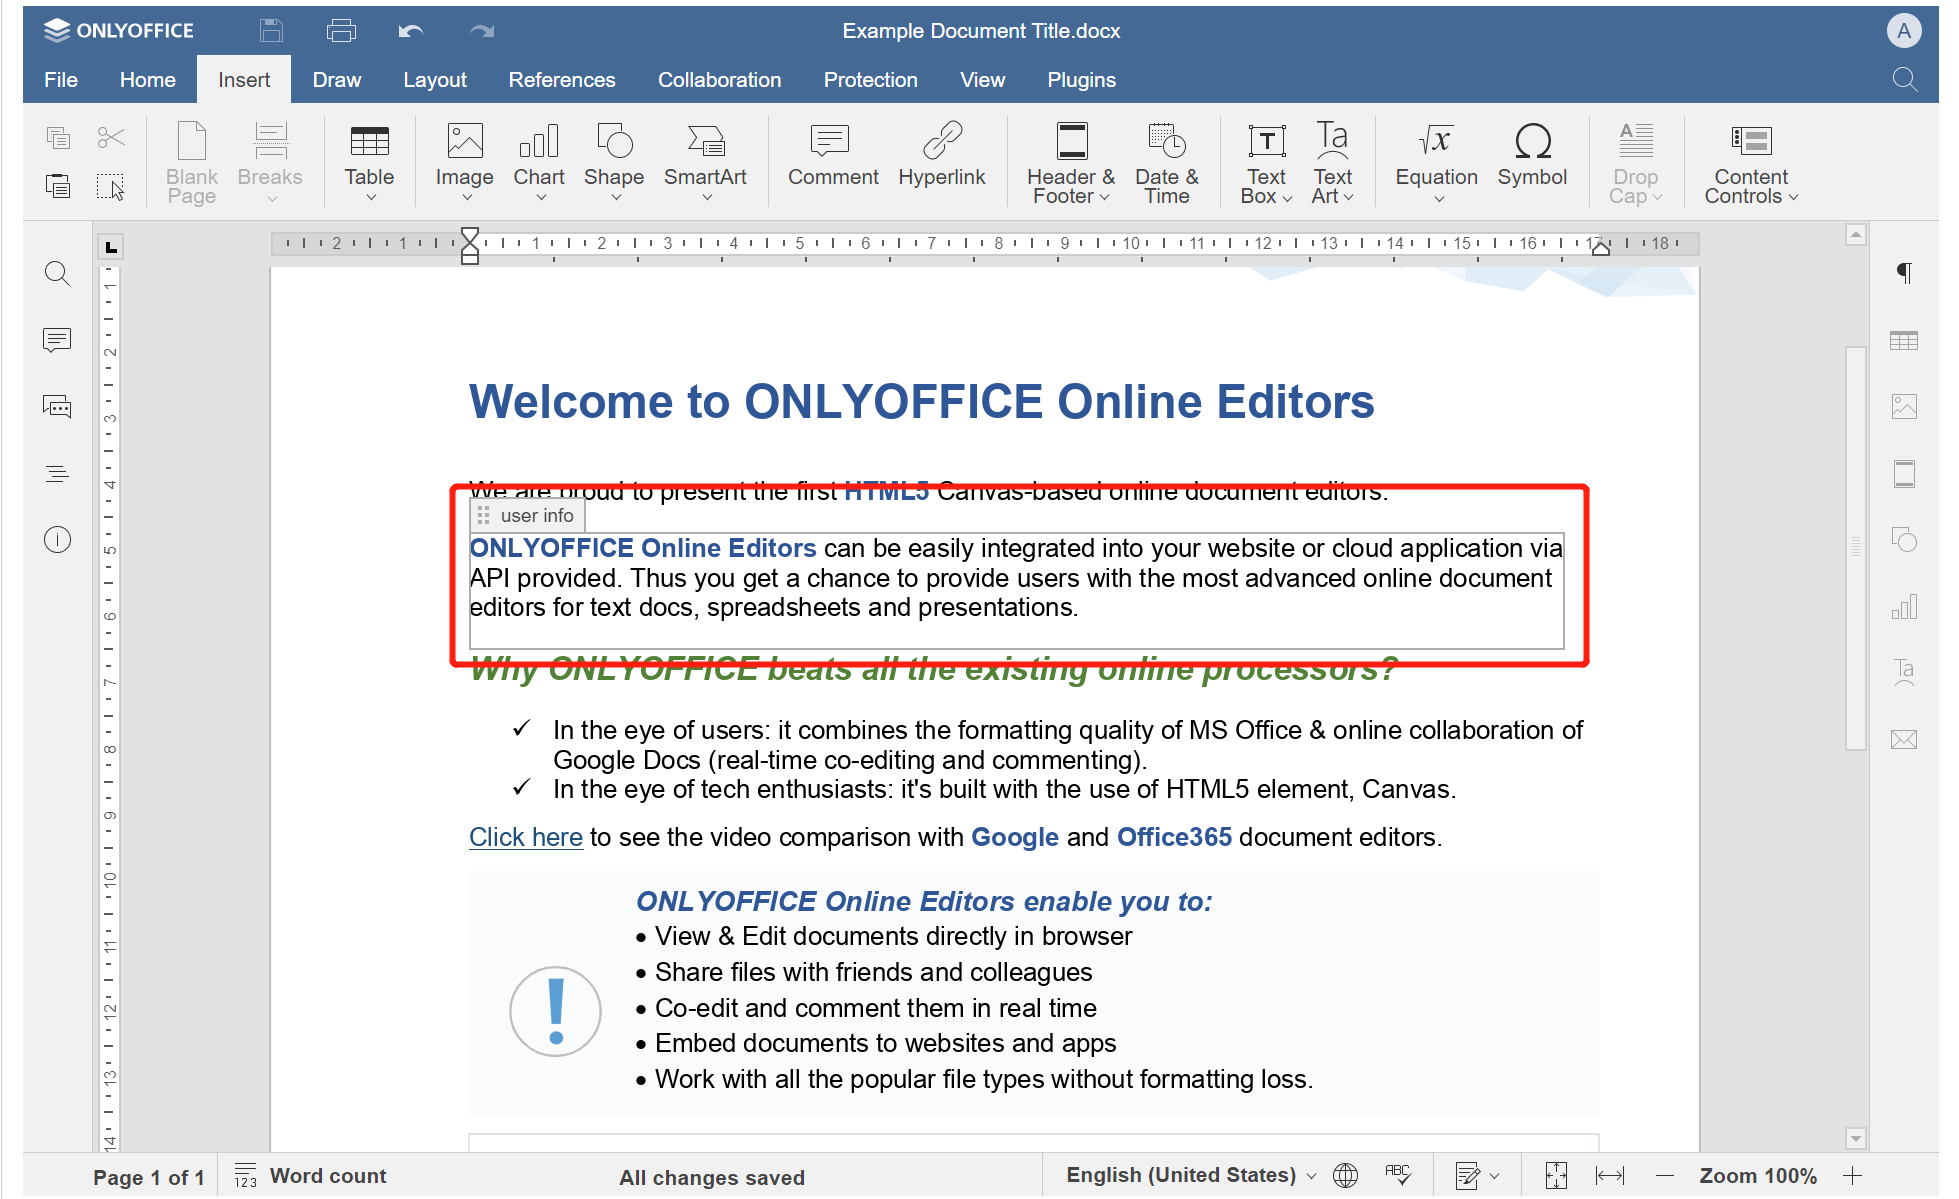
Task: Switch to the References tab
Action: [562, 80]
